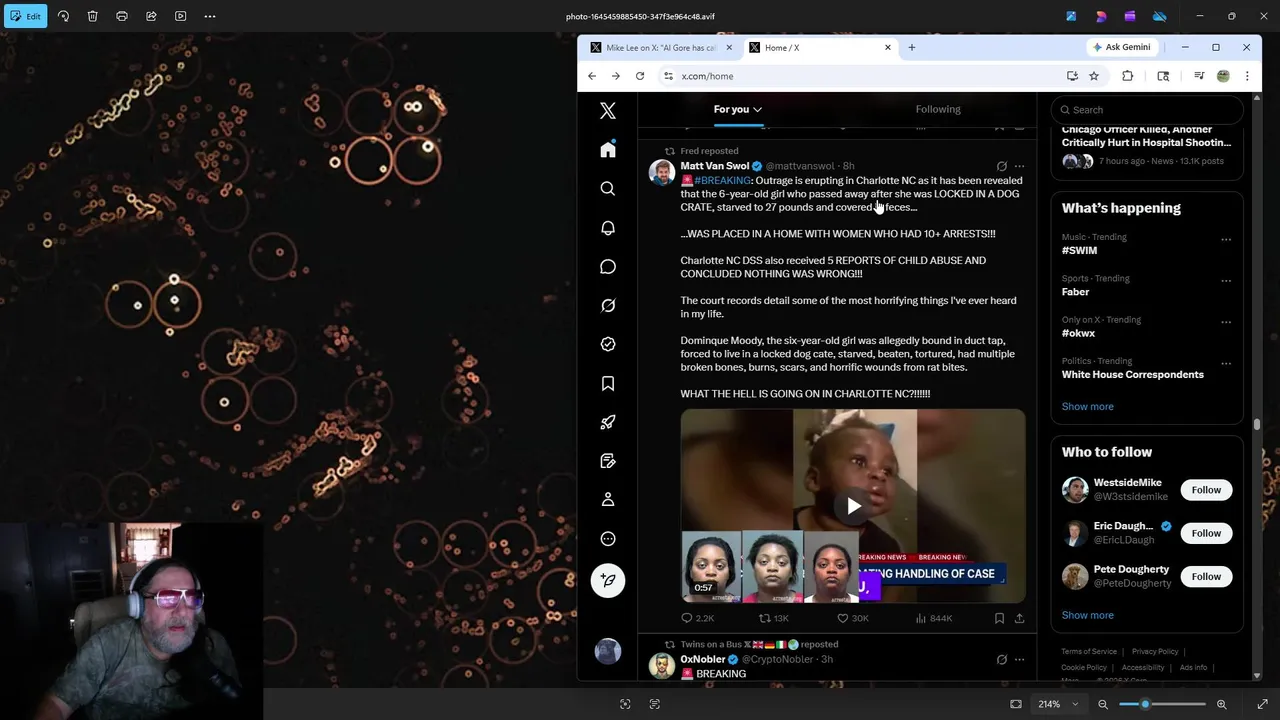Open X home logo in sidebar
Screen dimensions: 1280x720
pyautogui.click(x=608, y=111)
